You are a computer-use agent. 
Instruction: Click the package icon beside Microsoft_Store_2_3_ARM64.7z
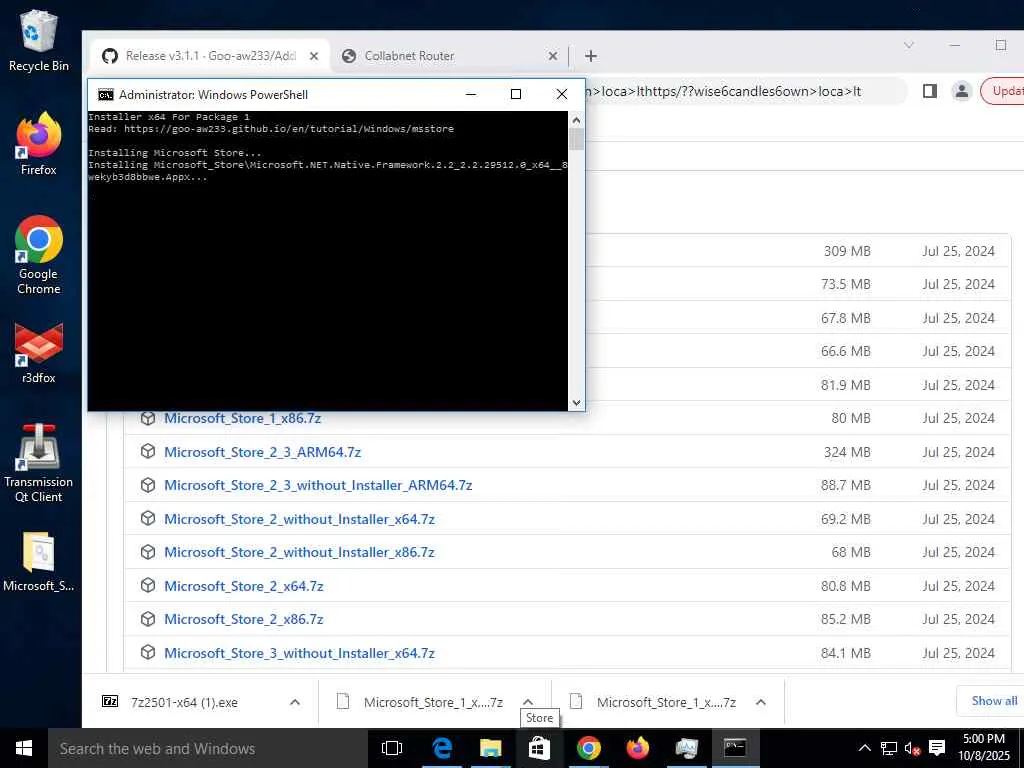pos(148,452)
